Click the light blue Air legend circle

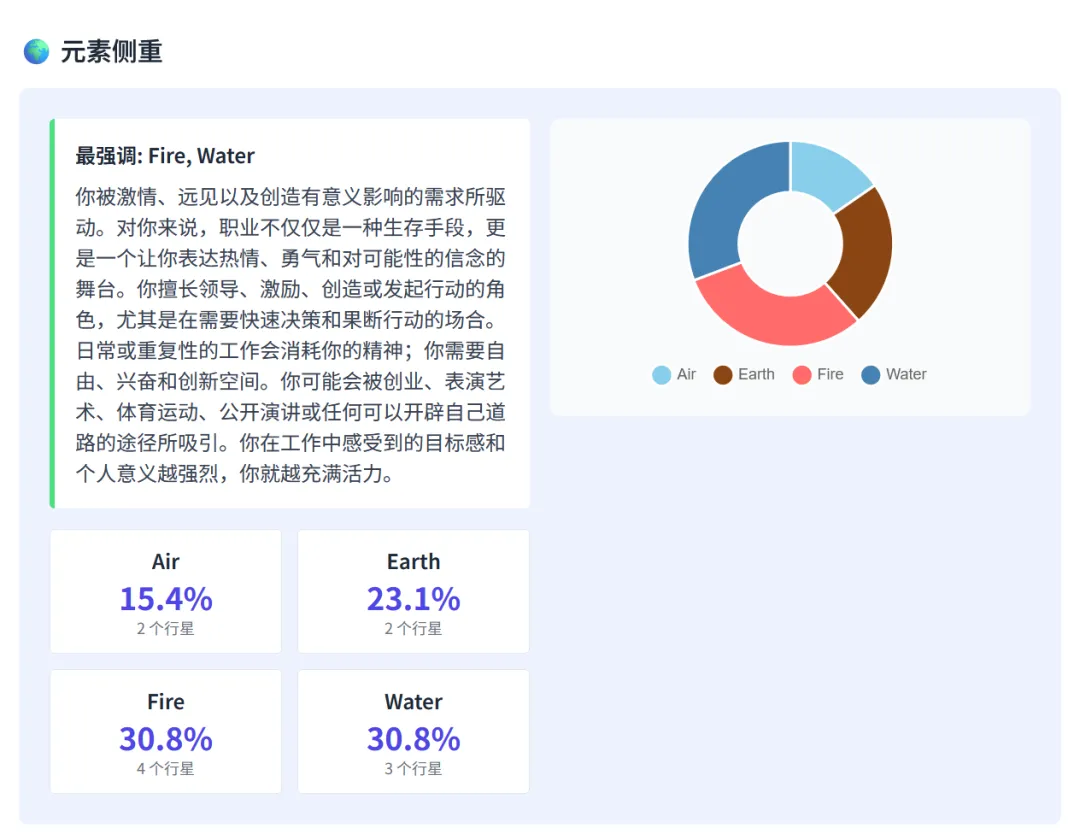661,375
